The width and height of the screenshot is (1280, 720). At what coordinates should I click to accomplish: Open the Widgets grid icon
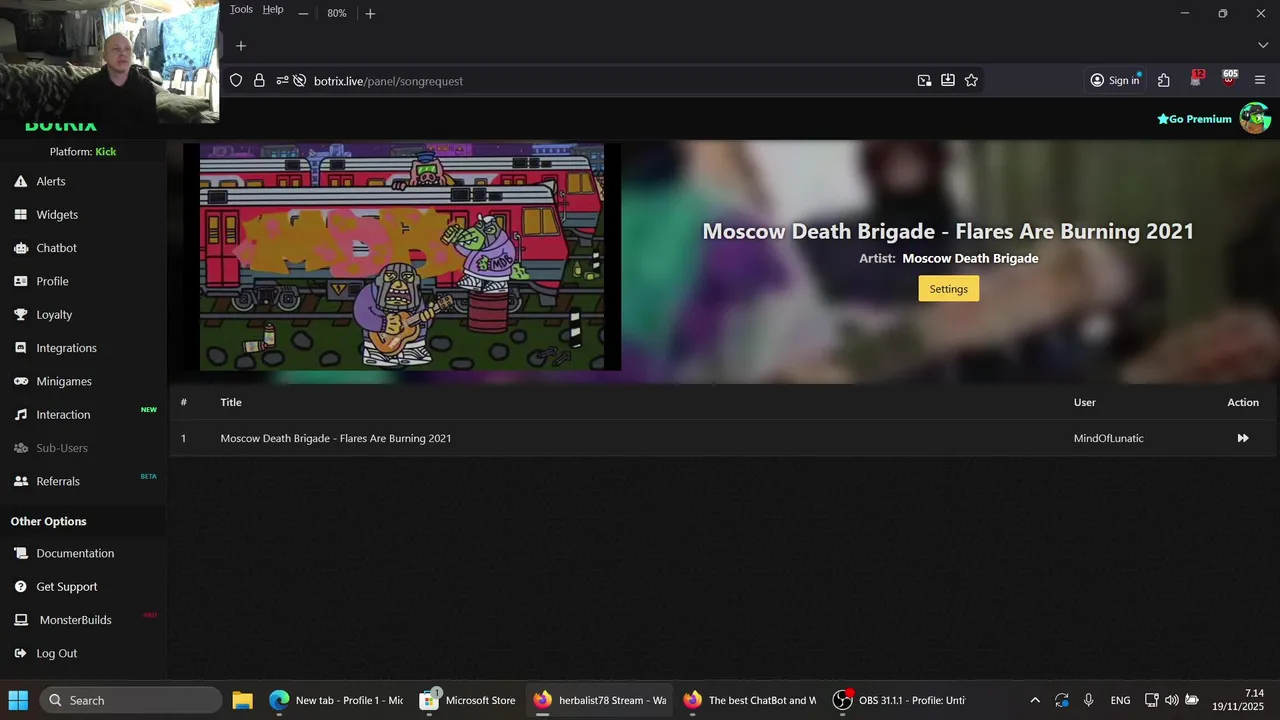(x=20, y=214)
